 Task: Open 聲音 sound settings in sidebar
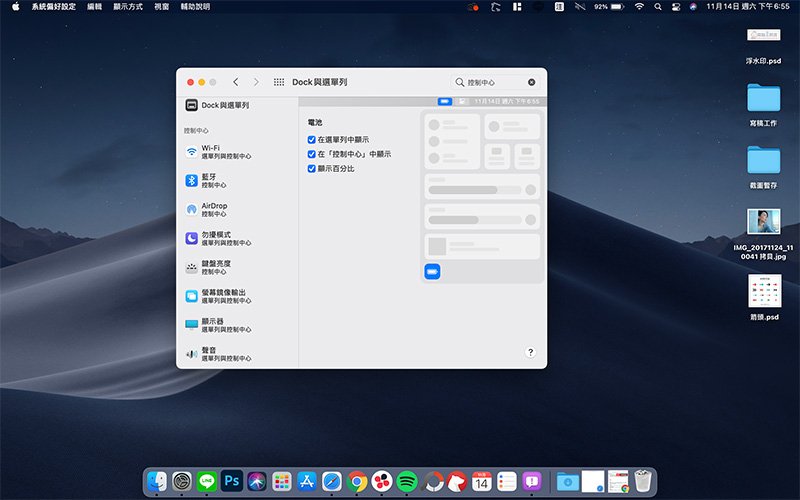pos(220,354)
